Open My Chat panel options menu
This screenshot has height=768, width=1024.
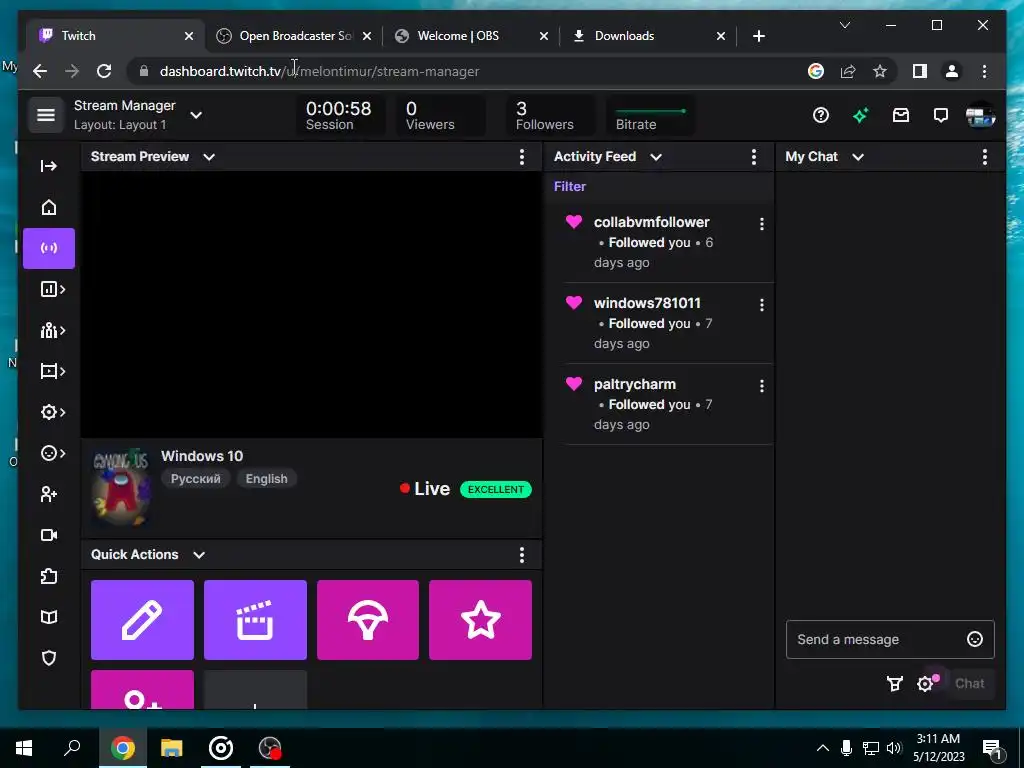click(985, 157)
